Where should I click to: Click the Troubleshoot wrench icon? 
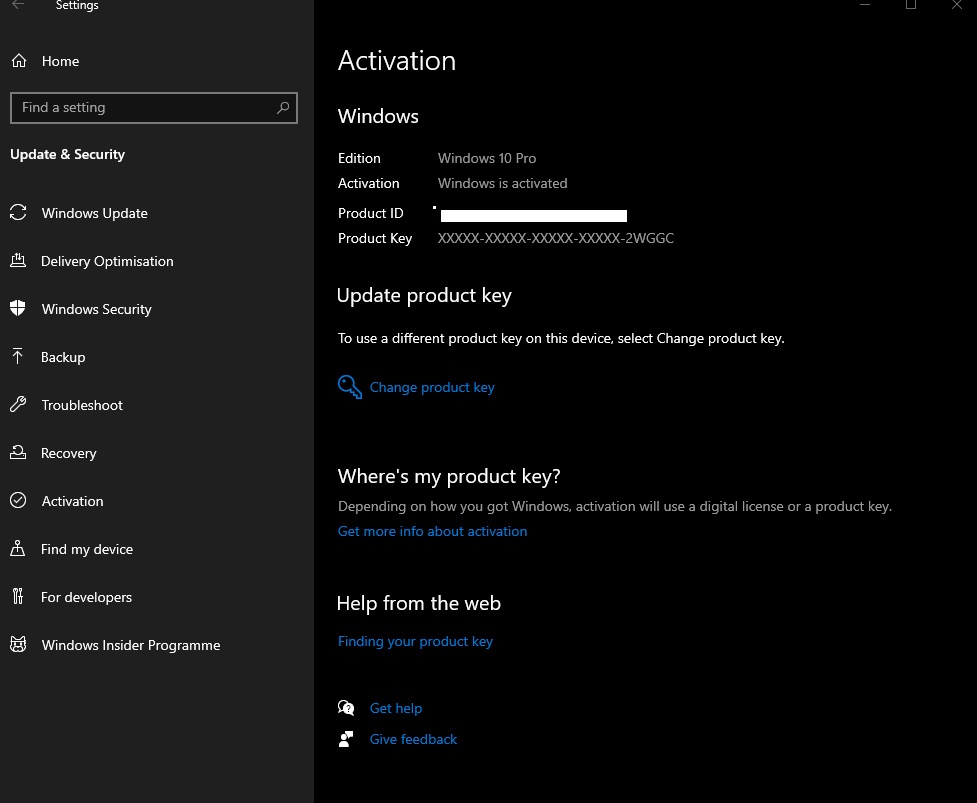tap(18, 404)
